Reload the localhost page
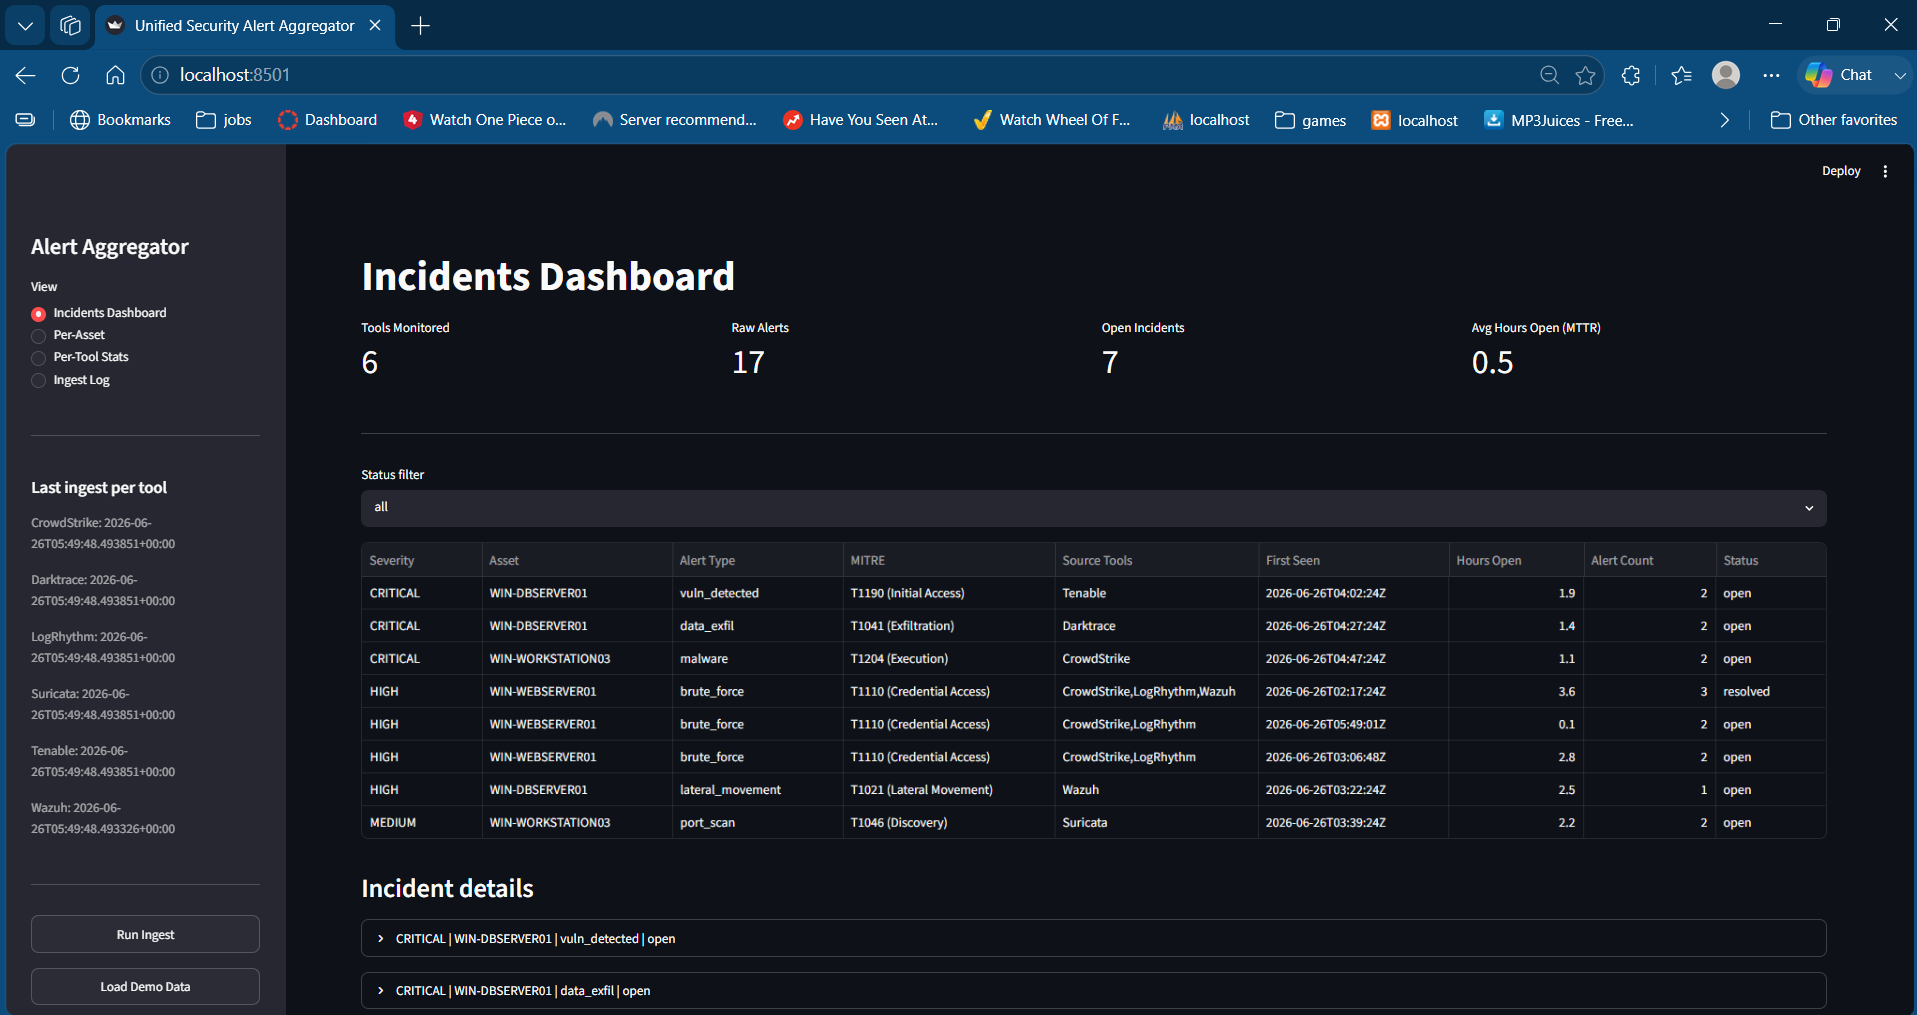Image resolution: width=1917 pixels, height=1015 pixels. click(x=70, y=75)
